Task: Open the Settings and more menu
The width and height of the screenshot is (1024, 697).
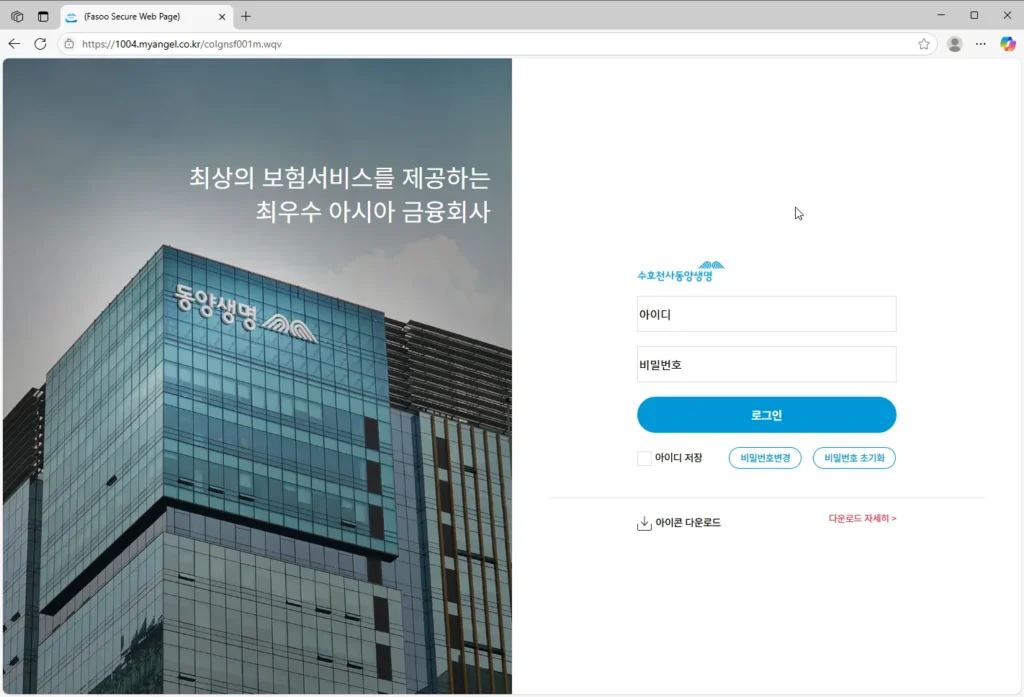Action: (980, 44)
